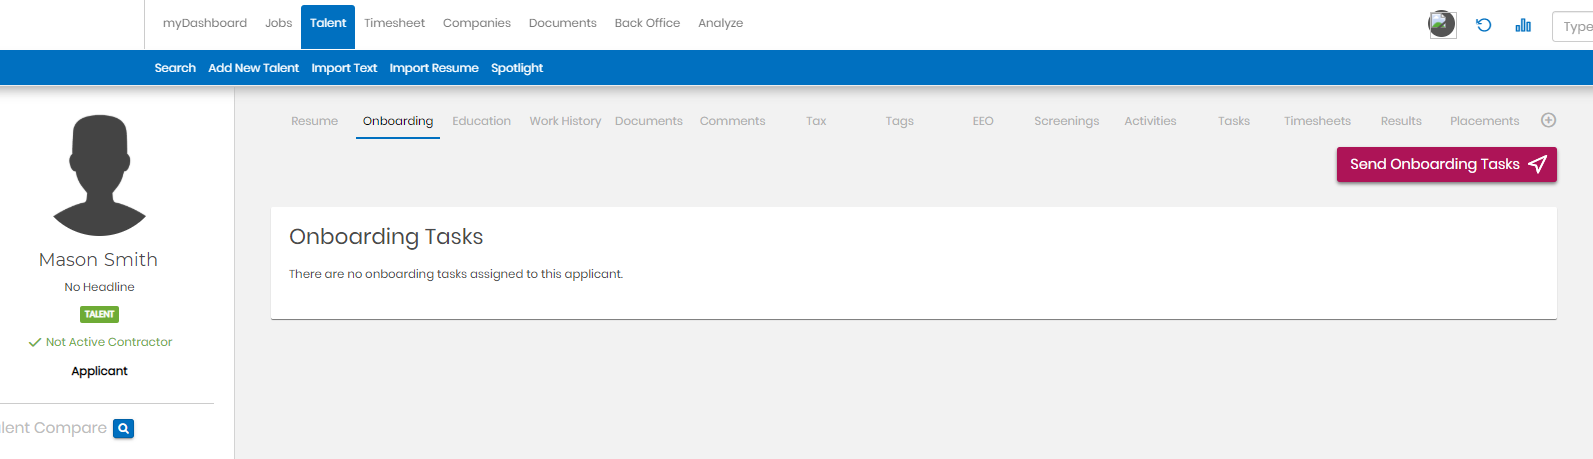Click the Talent Compare search icon
The image size is (1593, 459).
pos(123,428)
